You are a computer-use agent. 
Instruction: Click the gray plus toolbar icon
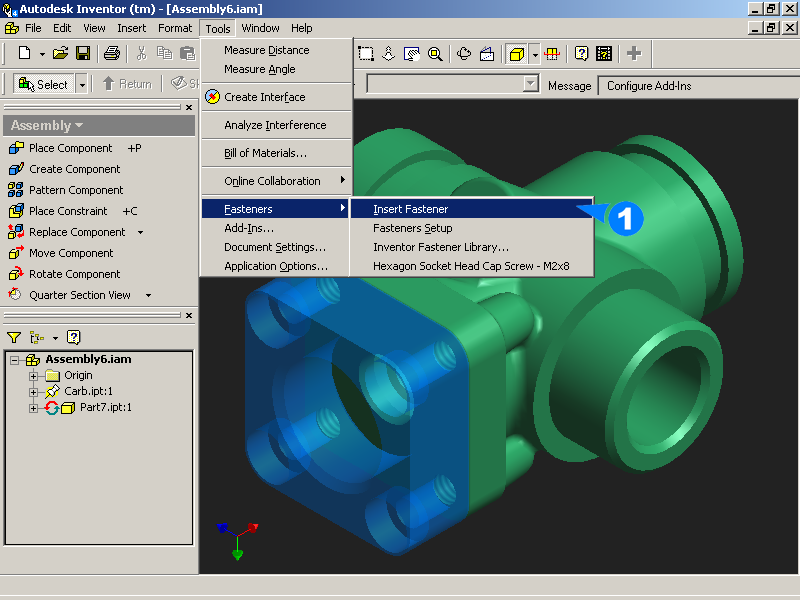coord(634,54)
